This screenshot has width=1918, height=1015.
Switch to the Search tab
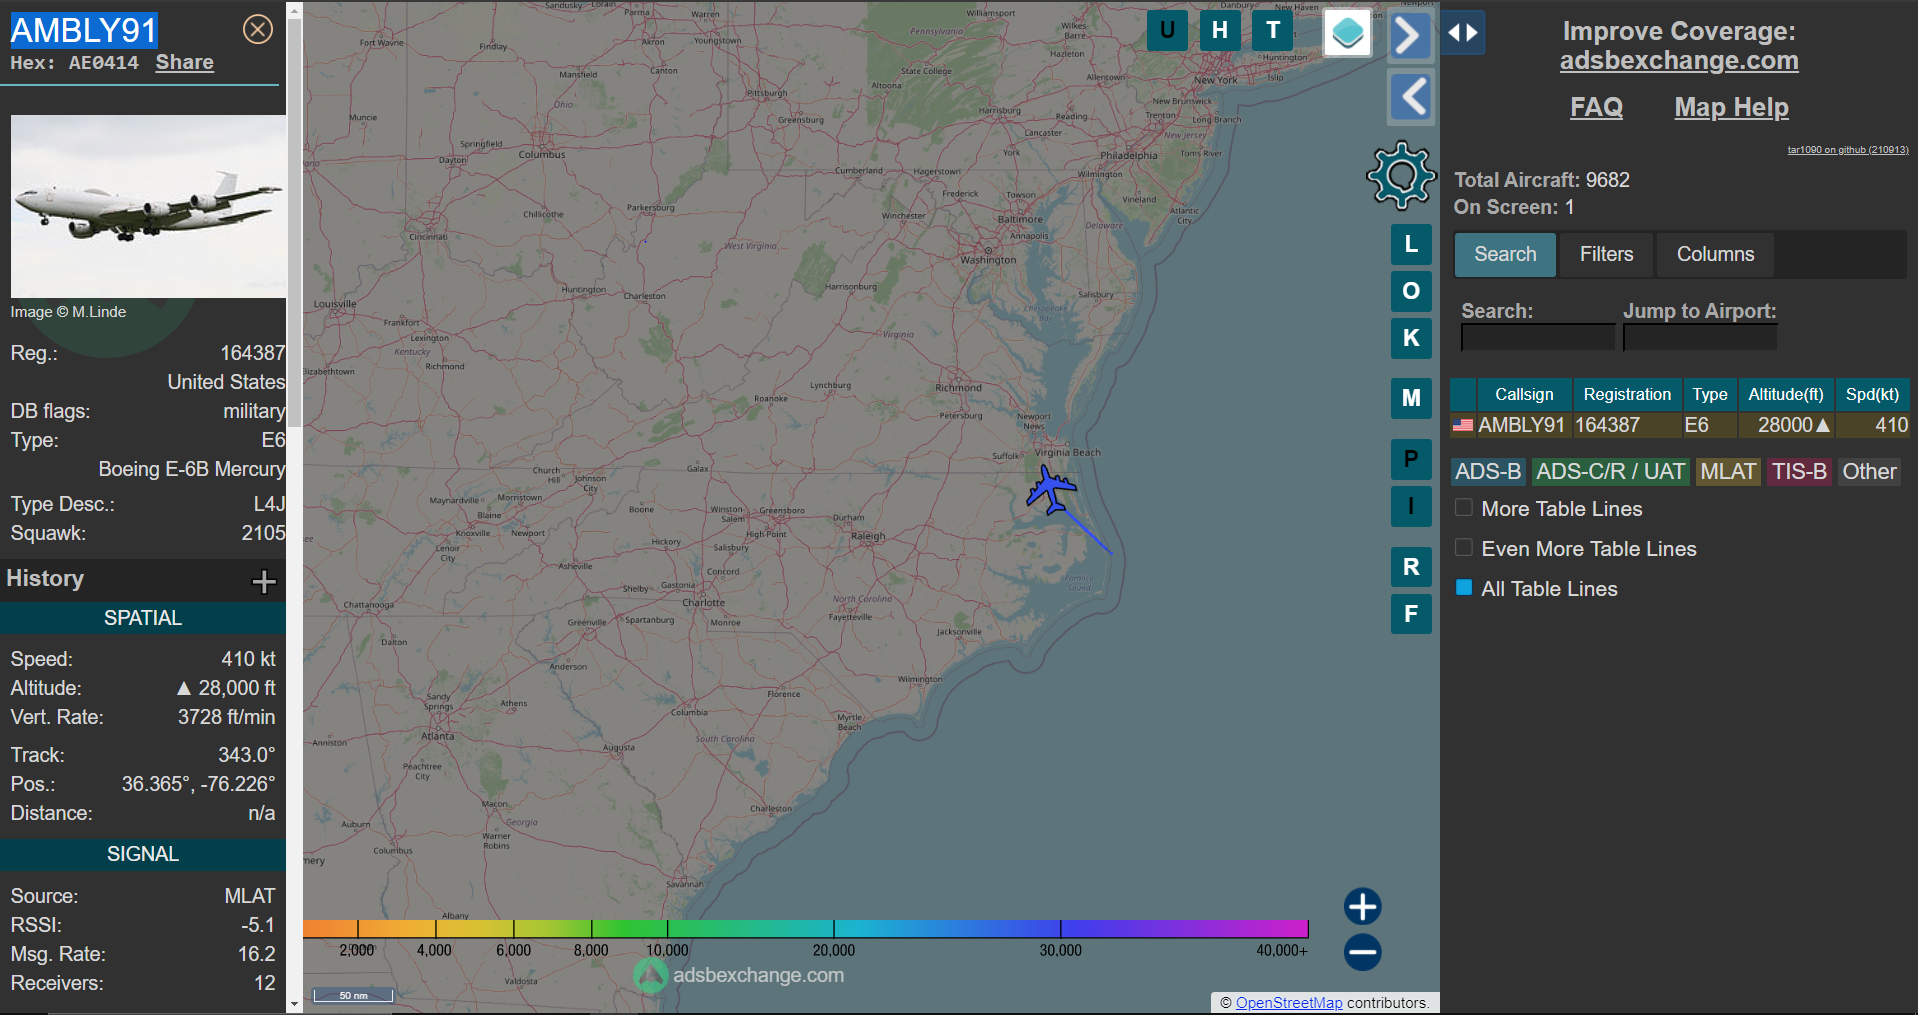coord(1505,255)
